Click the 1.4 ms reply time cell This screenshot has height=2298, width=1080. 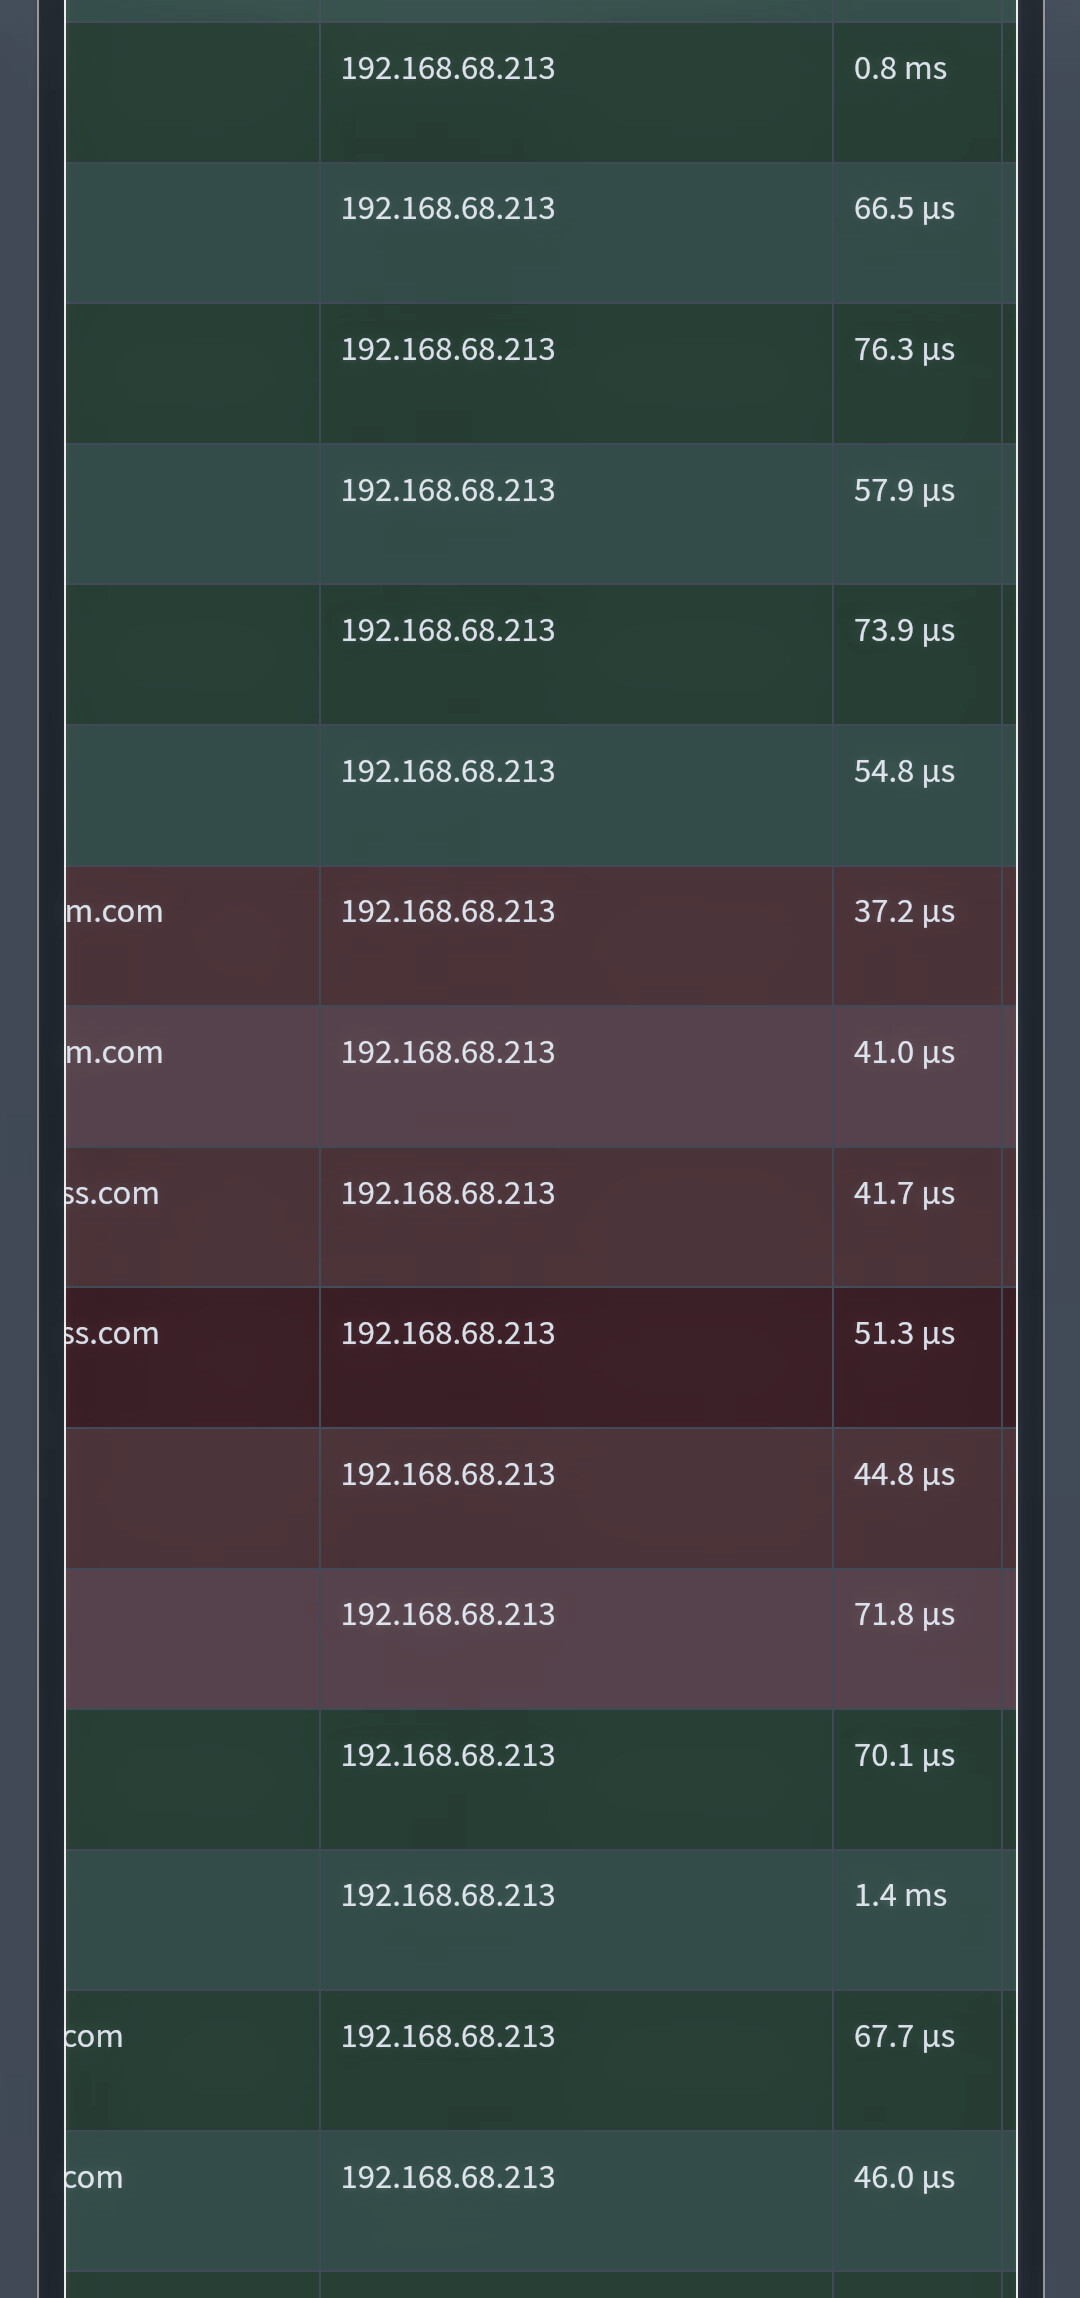tap(900, 1895)
